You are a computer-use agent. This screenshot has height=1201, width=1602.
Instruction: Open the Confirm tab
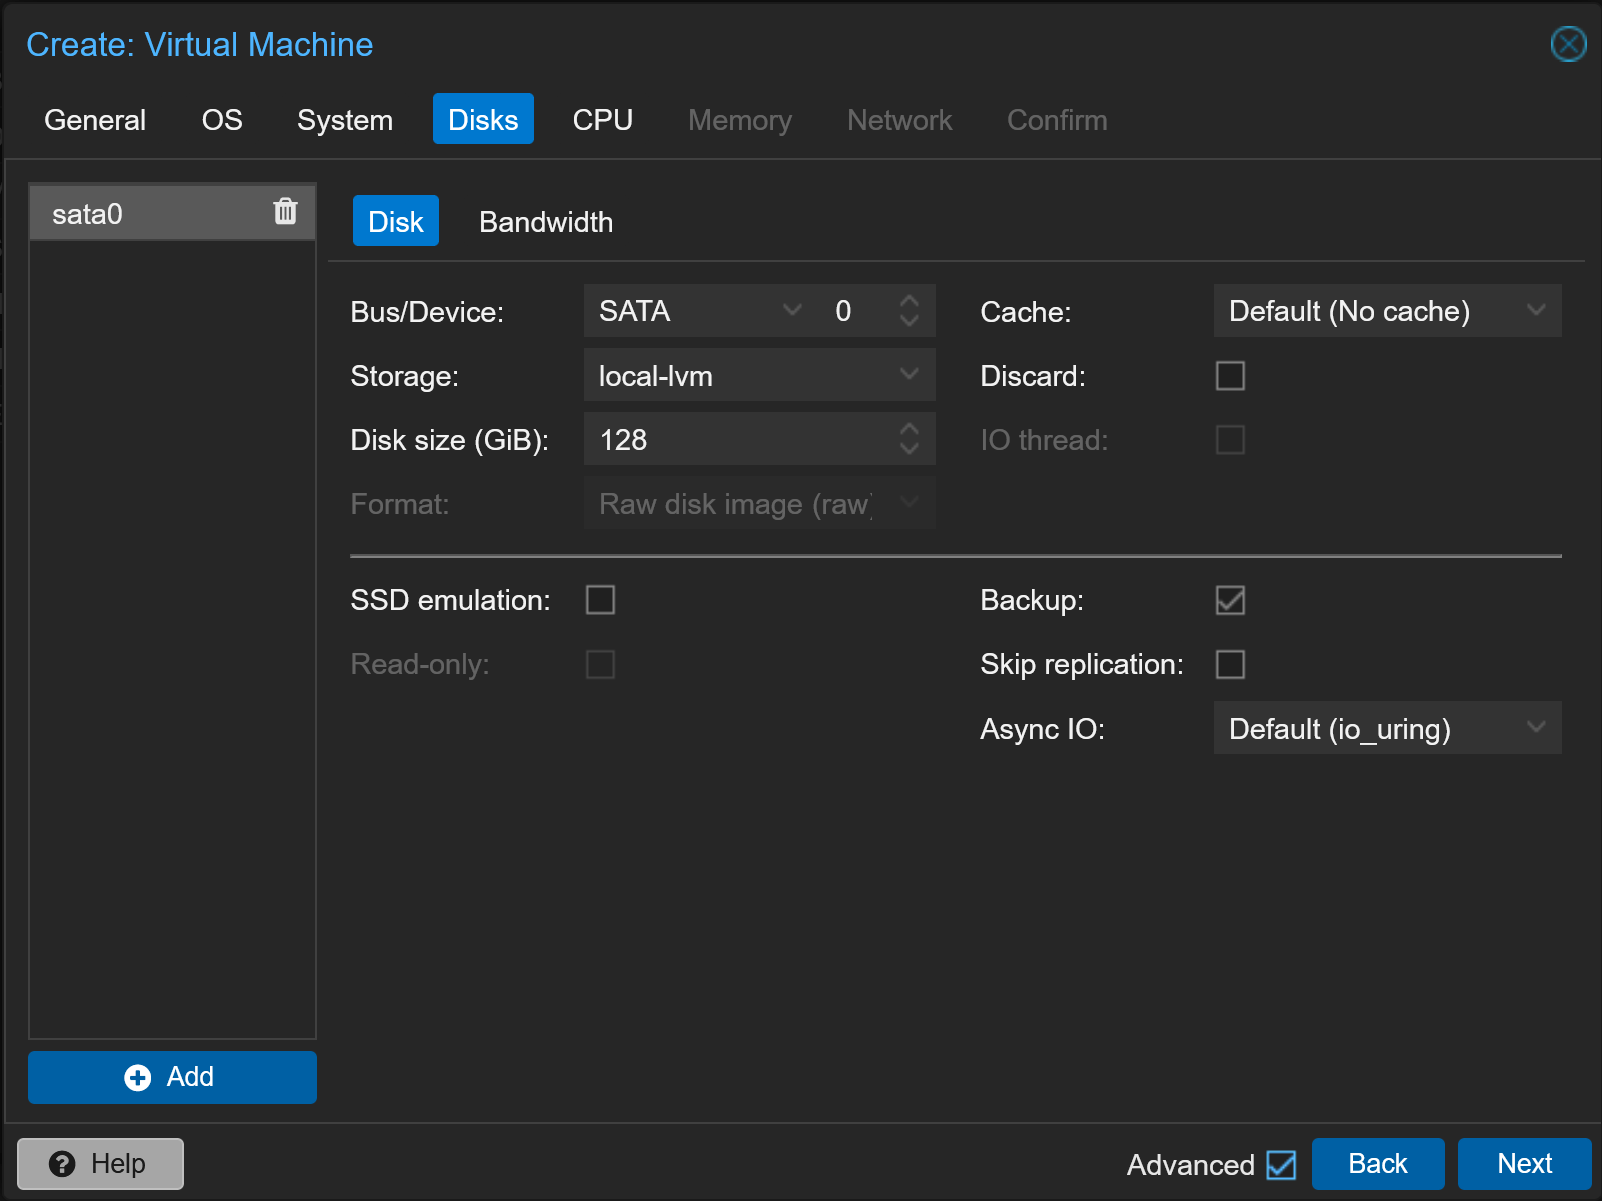coord(1057,120)
